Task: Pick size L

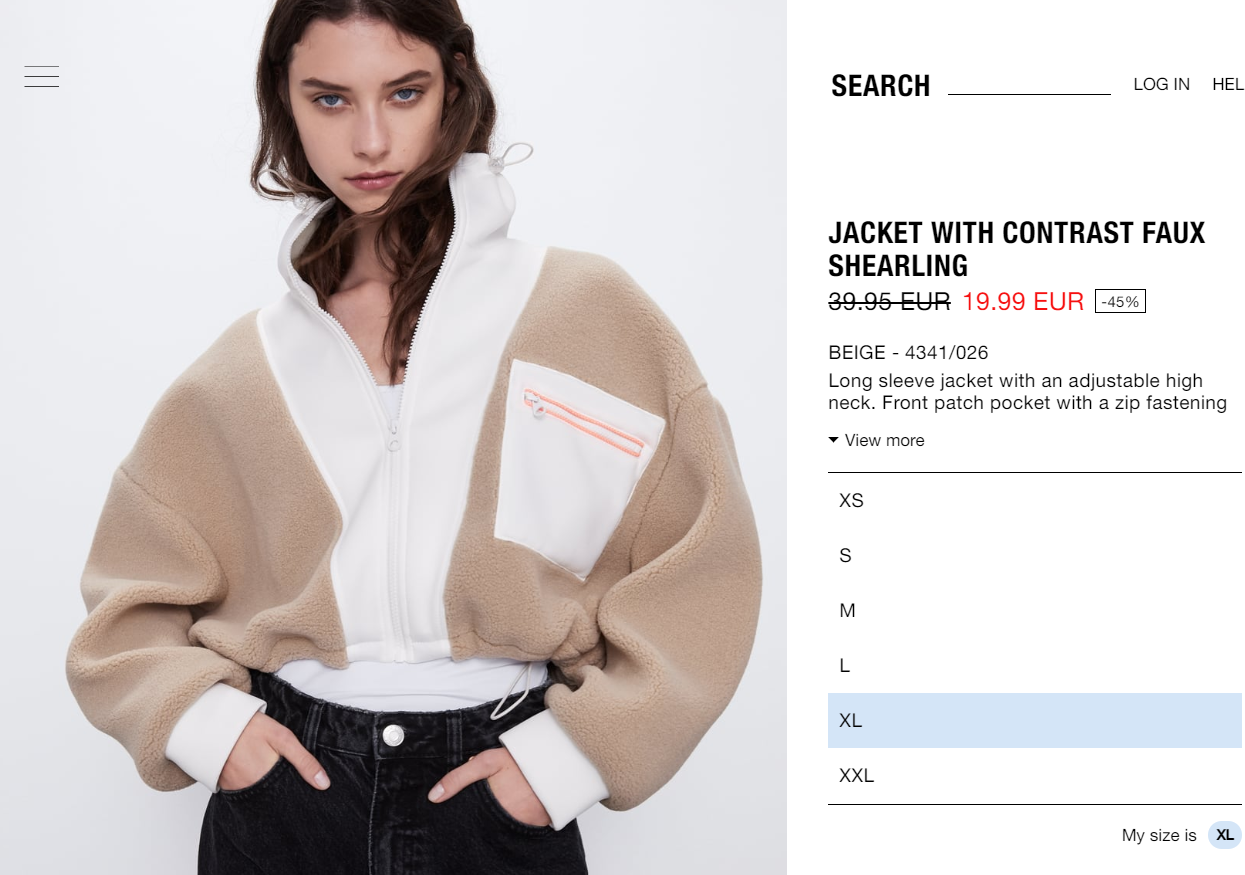Action: pyautogui.click(x=1035, y=666)
